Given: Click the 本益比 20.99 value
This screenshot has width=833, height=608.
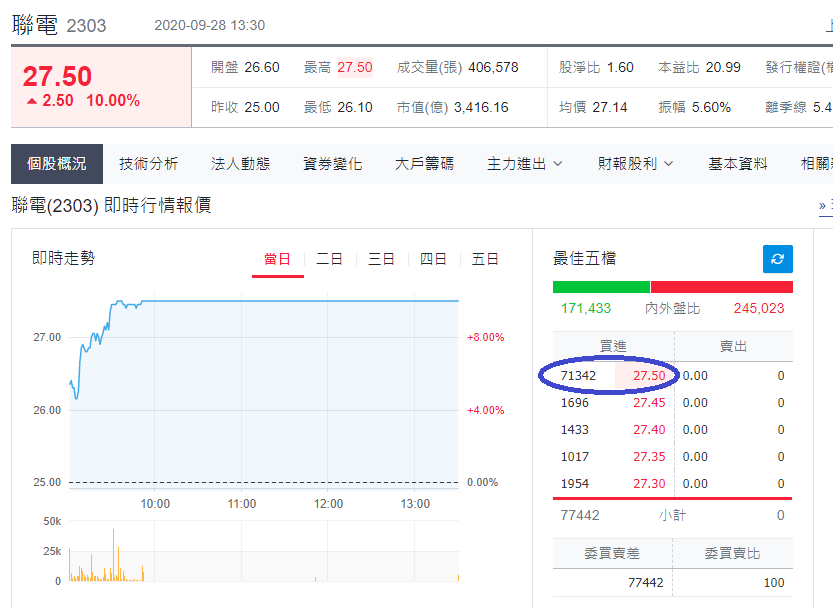Looking at the screenshot, I should pos(723,67).
